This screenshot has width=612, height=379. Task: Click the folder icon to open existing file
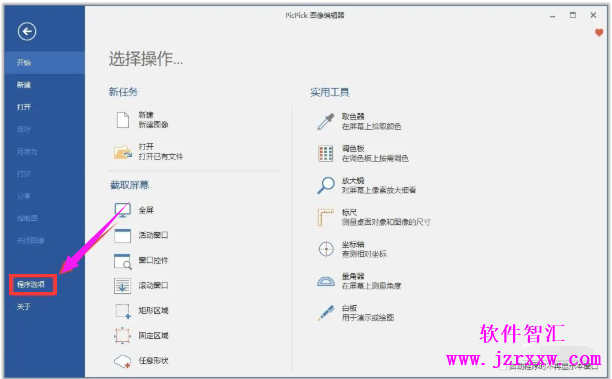coord(123,152)
